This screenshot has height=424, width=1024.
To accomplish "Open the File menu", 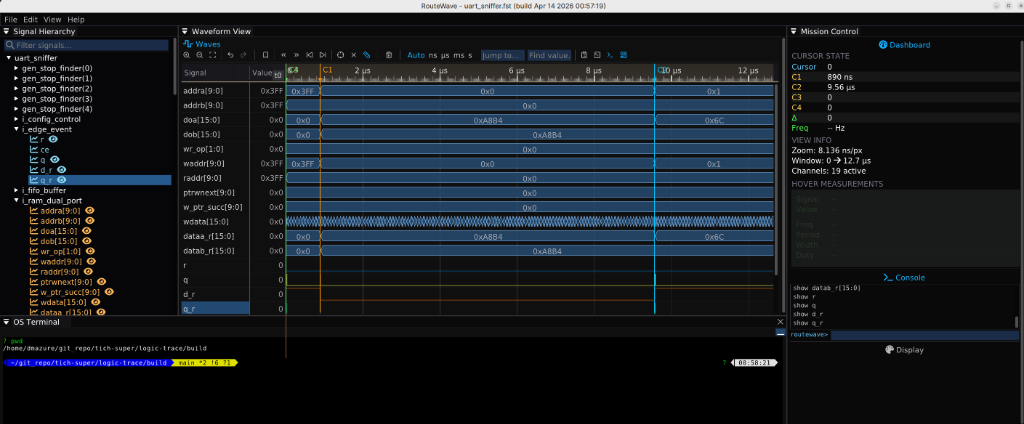I will point(10,20).
